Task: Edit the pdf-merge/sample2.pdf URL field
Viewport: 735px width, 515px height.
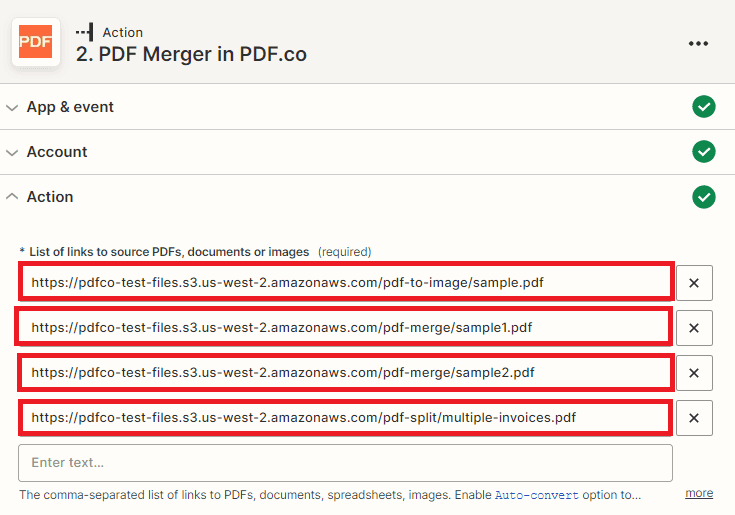Action: point(345,373)
